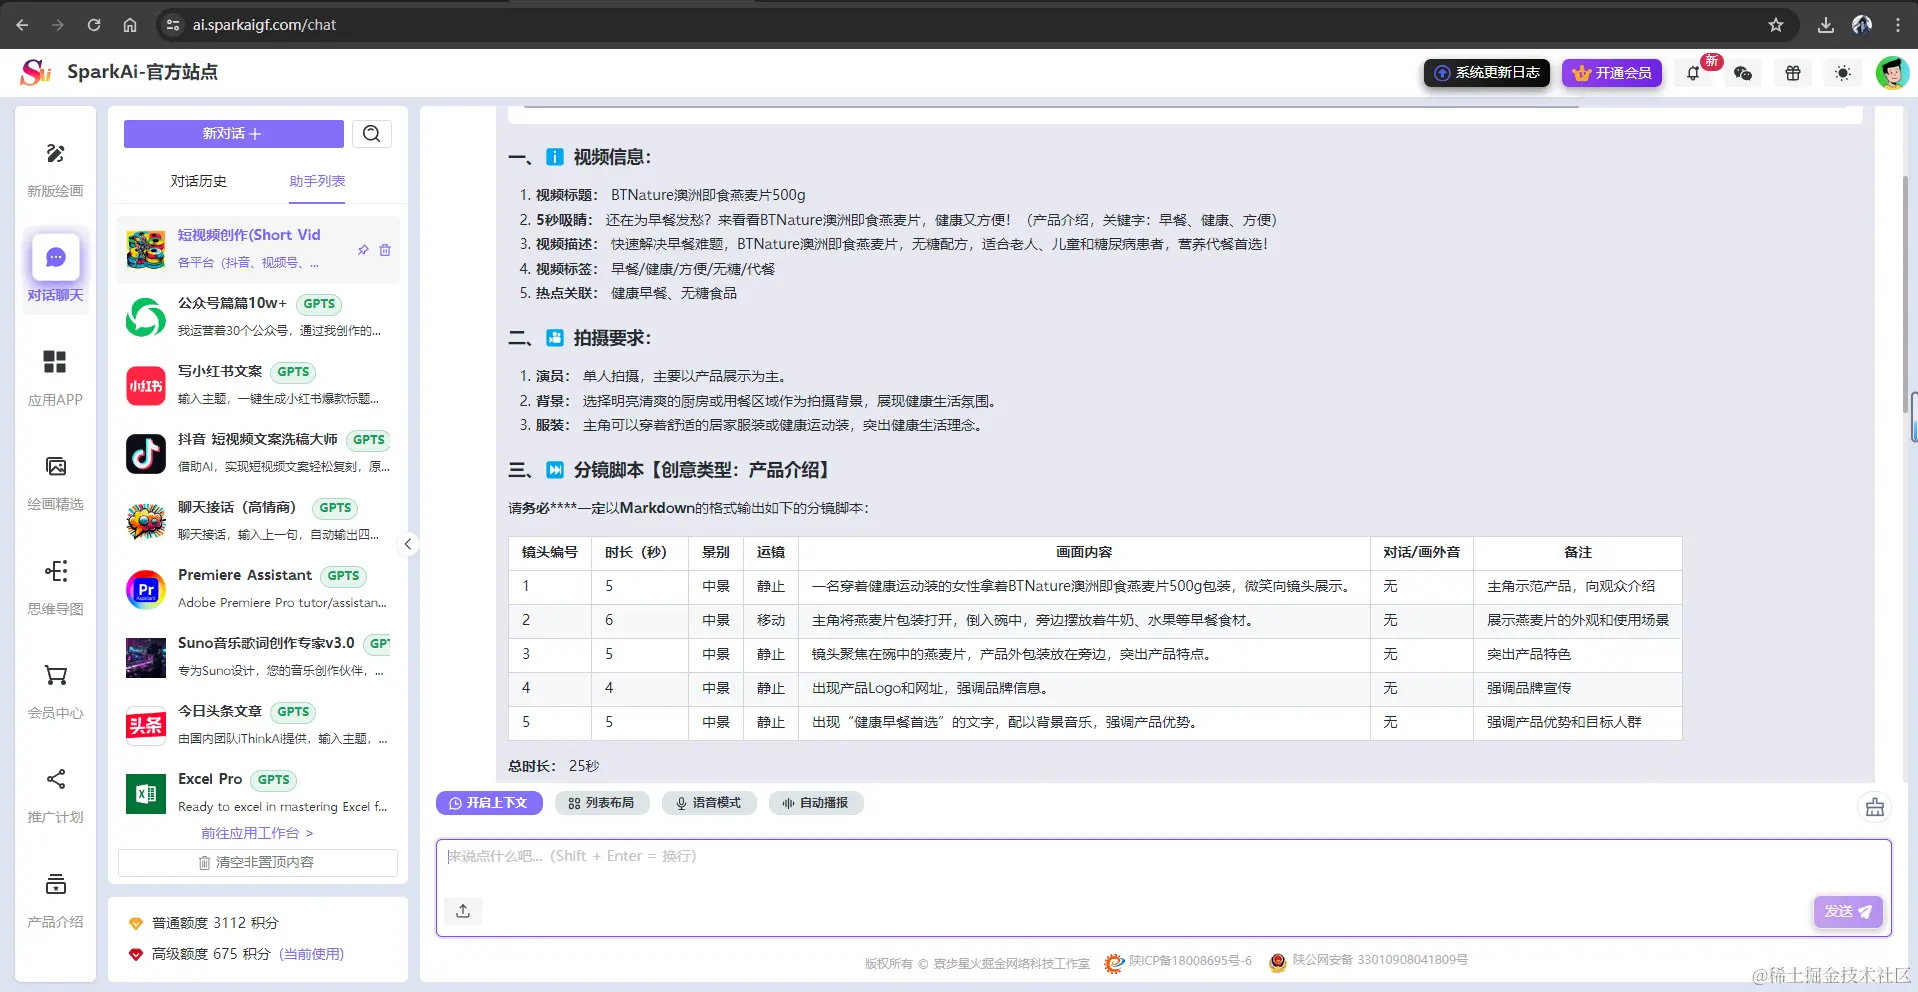Switch to the 对话历史 tab

click(198, 182)
